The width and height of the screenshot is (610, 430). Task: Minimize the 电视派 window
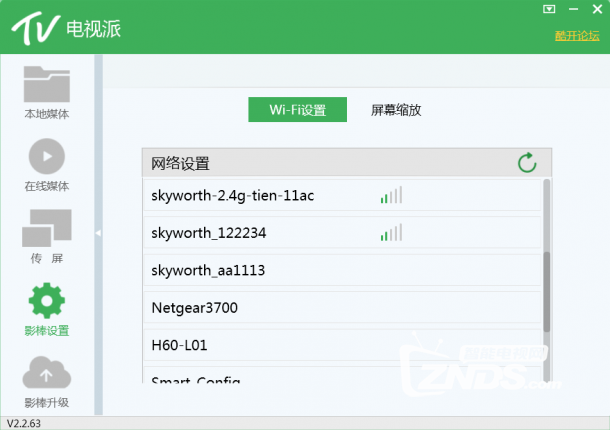coord(573,9)
